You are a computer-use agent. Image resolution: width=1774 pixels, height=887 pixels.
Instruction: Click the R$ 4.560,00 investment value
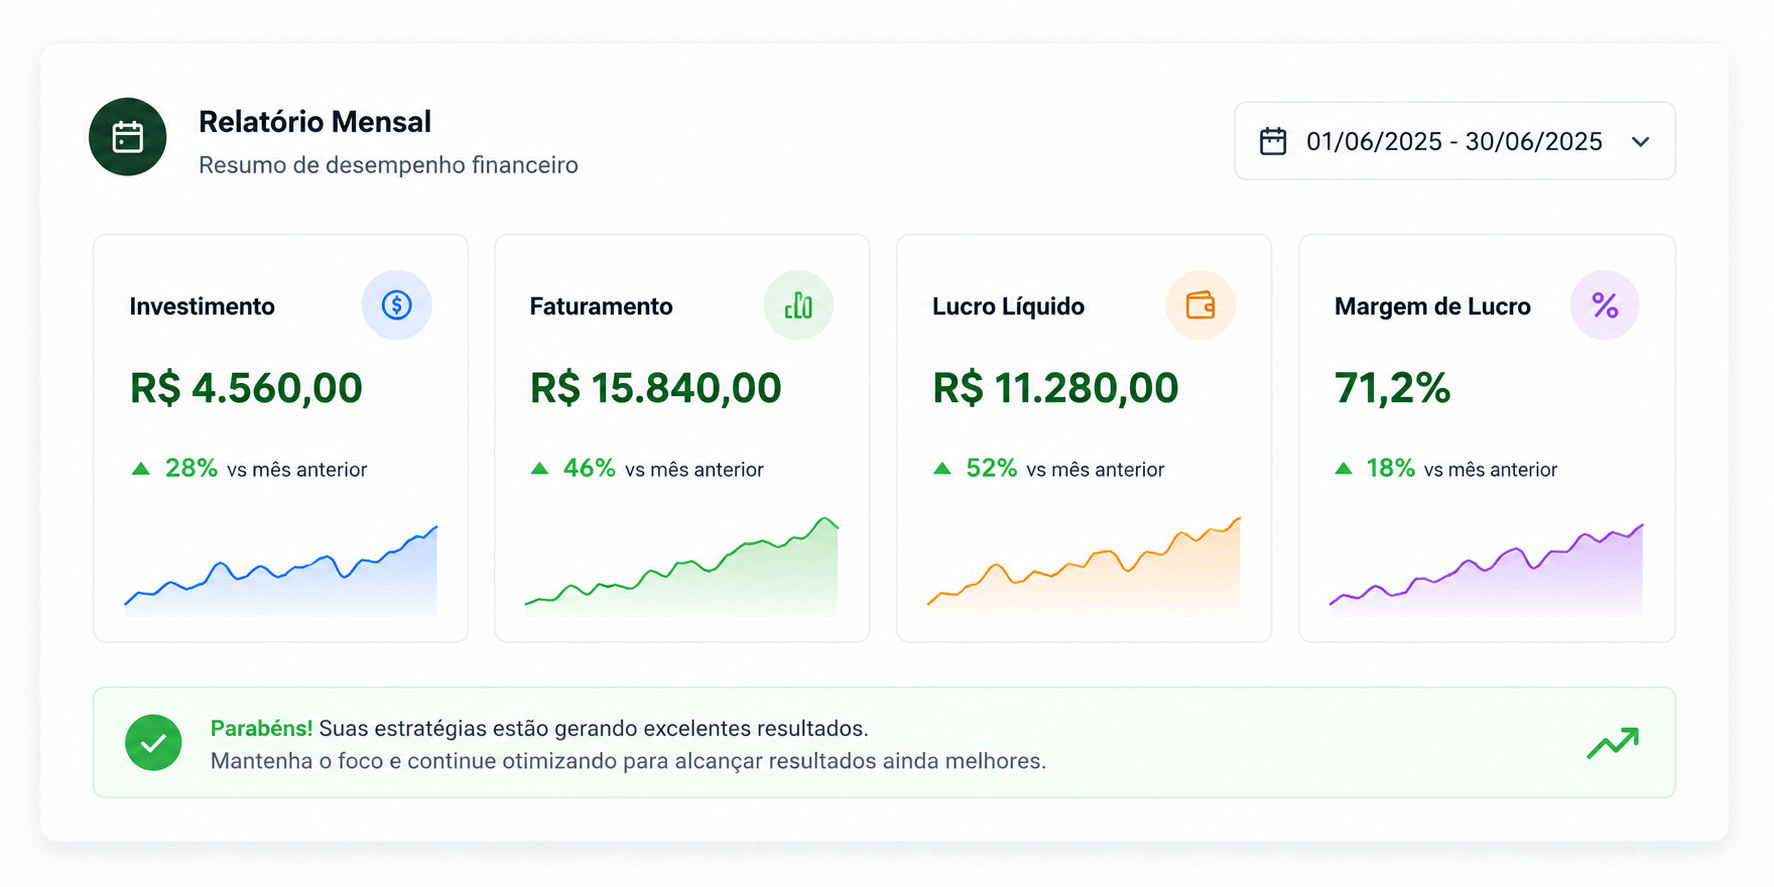(x=246, y=388)
